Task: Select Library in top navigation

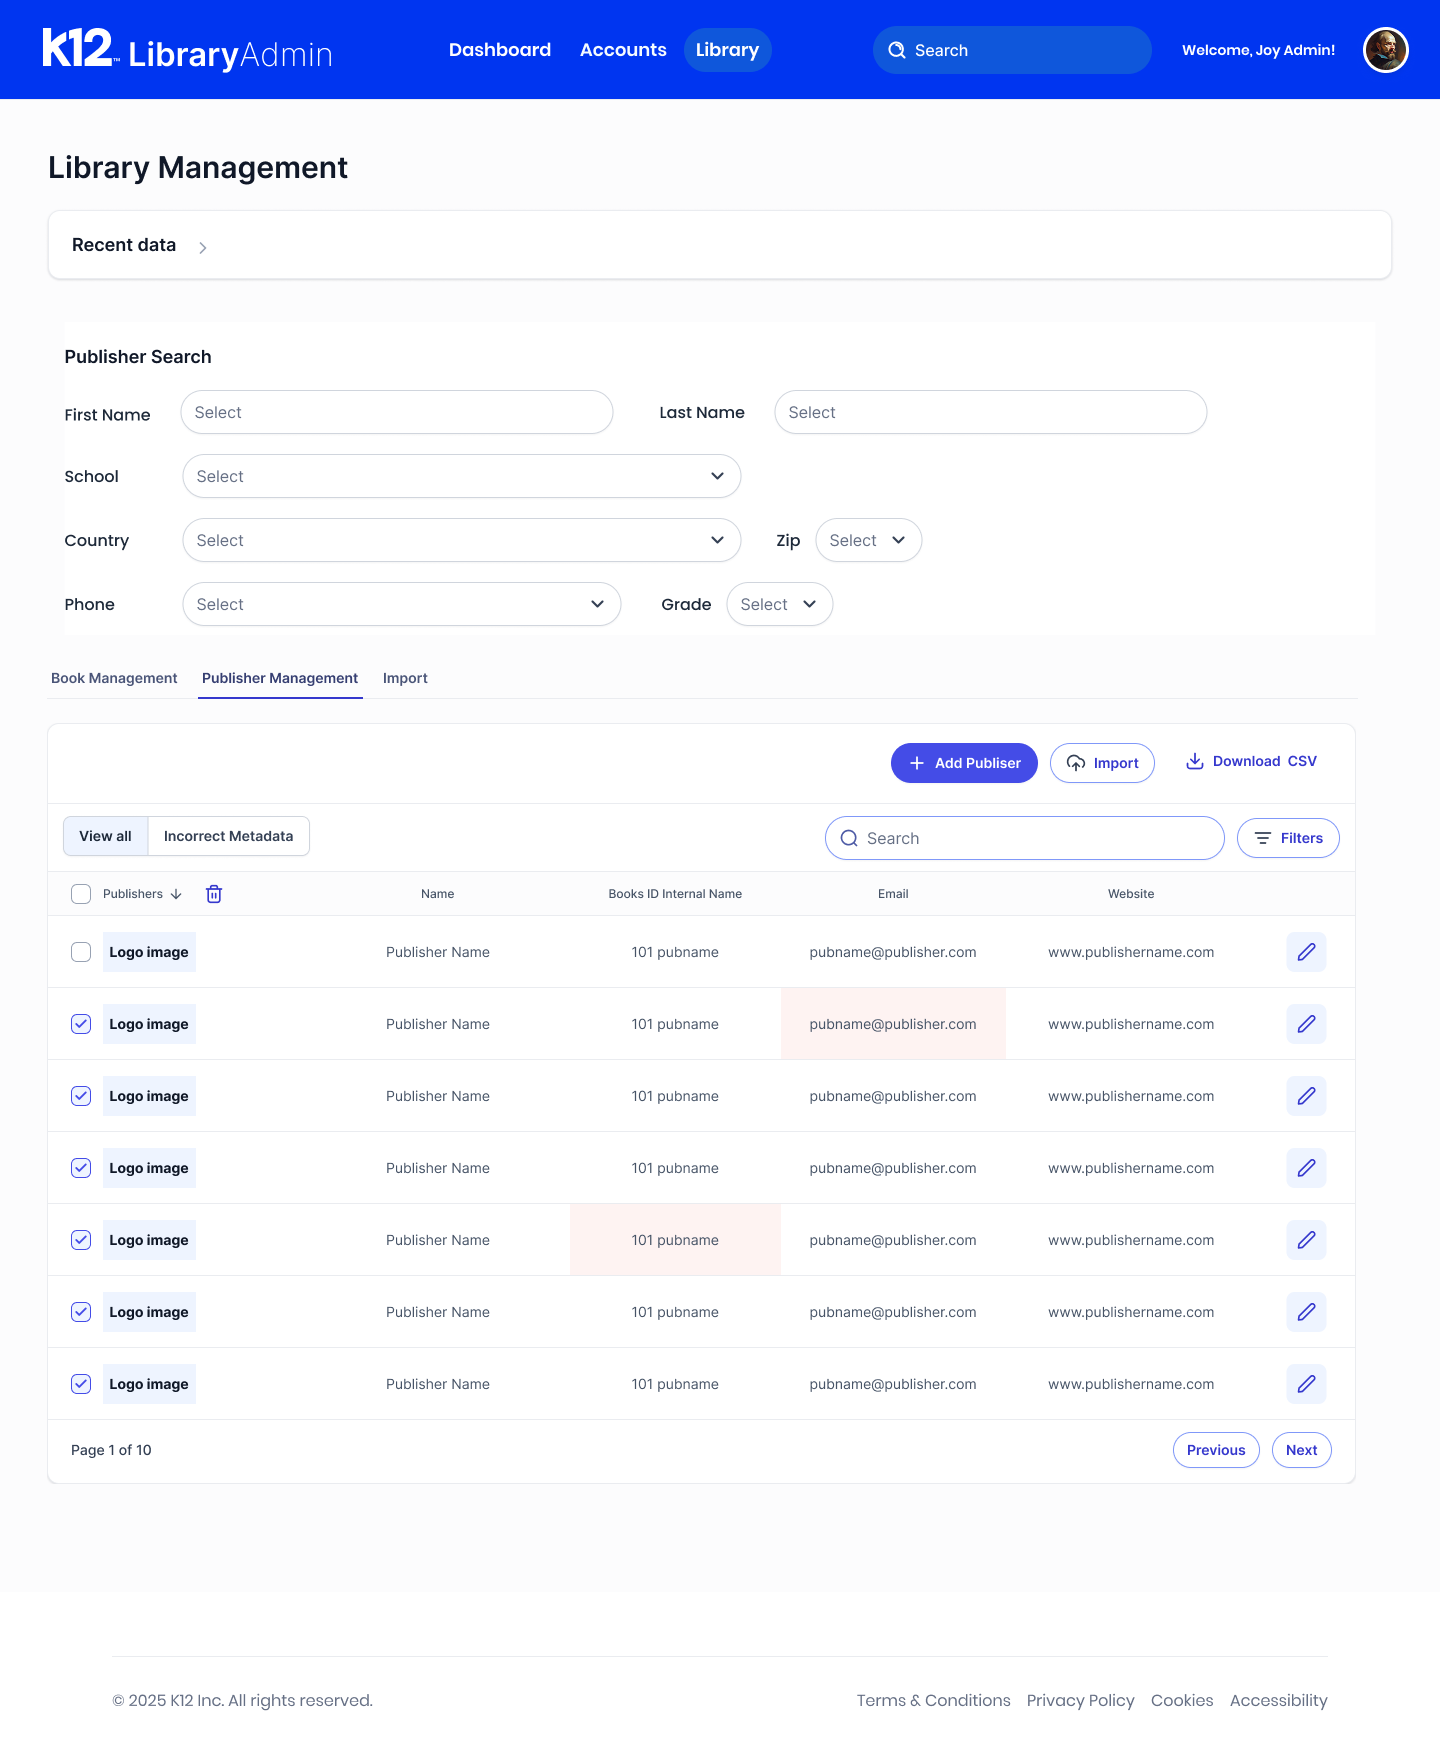Action: point(728,50)
